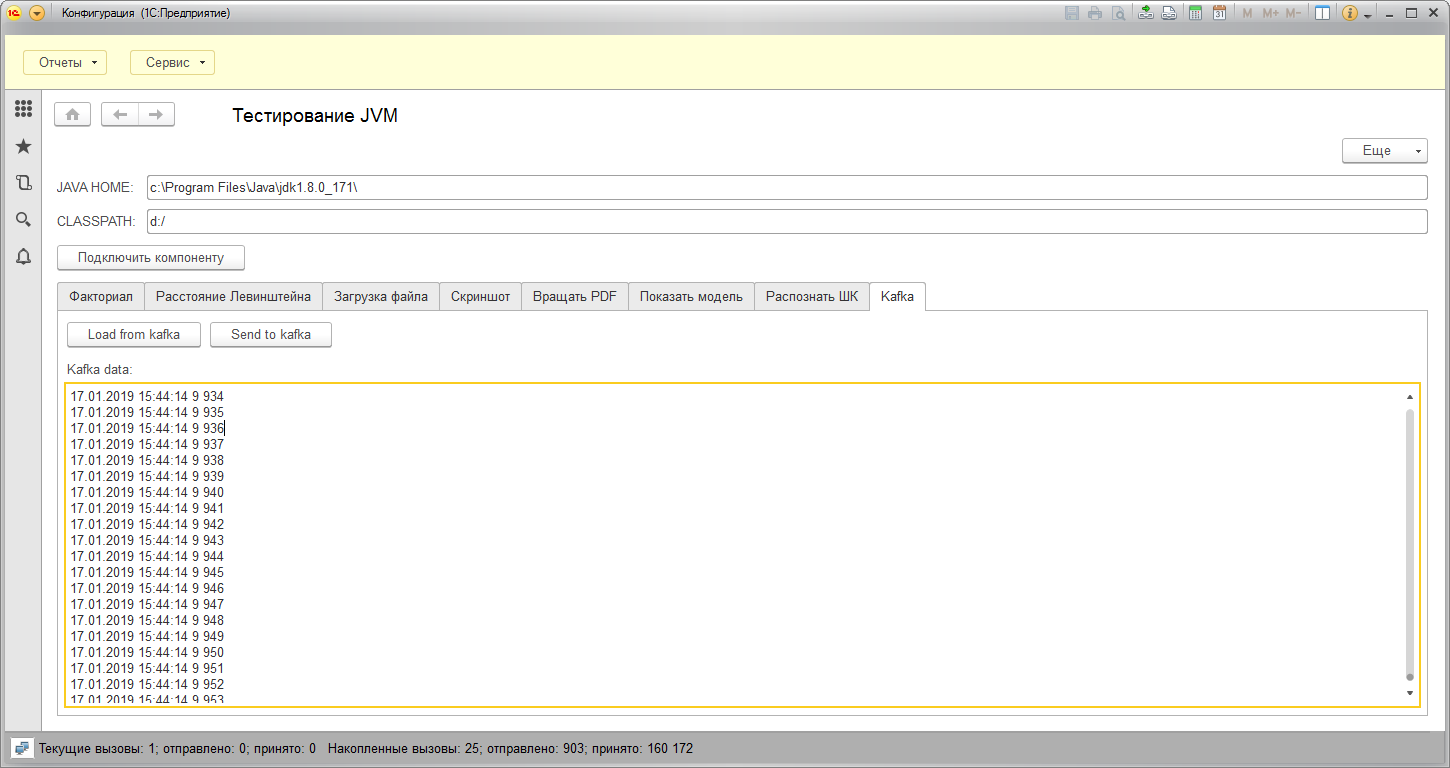This screenshot has width=1450, height=768.
Task: Click the Kafka data label
Action: coord(100,370)
